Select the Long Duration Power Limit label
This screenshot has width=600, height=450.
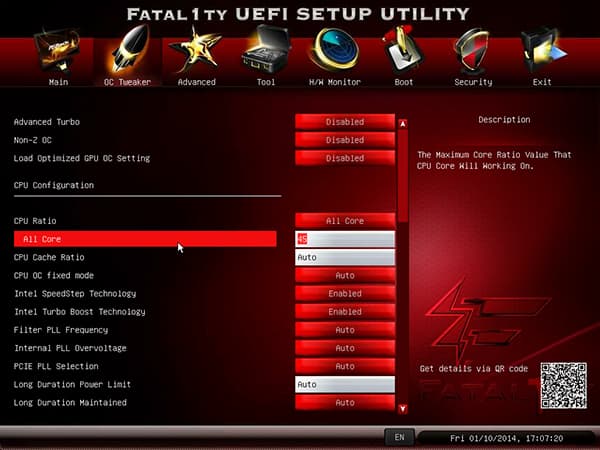pyautogui.click(x=72, y=385)
